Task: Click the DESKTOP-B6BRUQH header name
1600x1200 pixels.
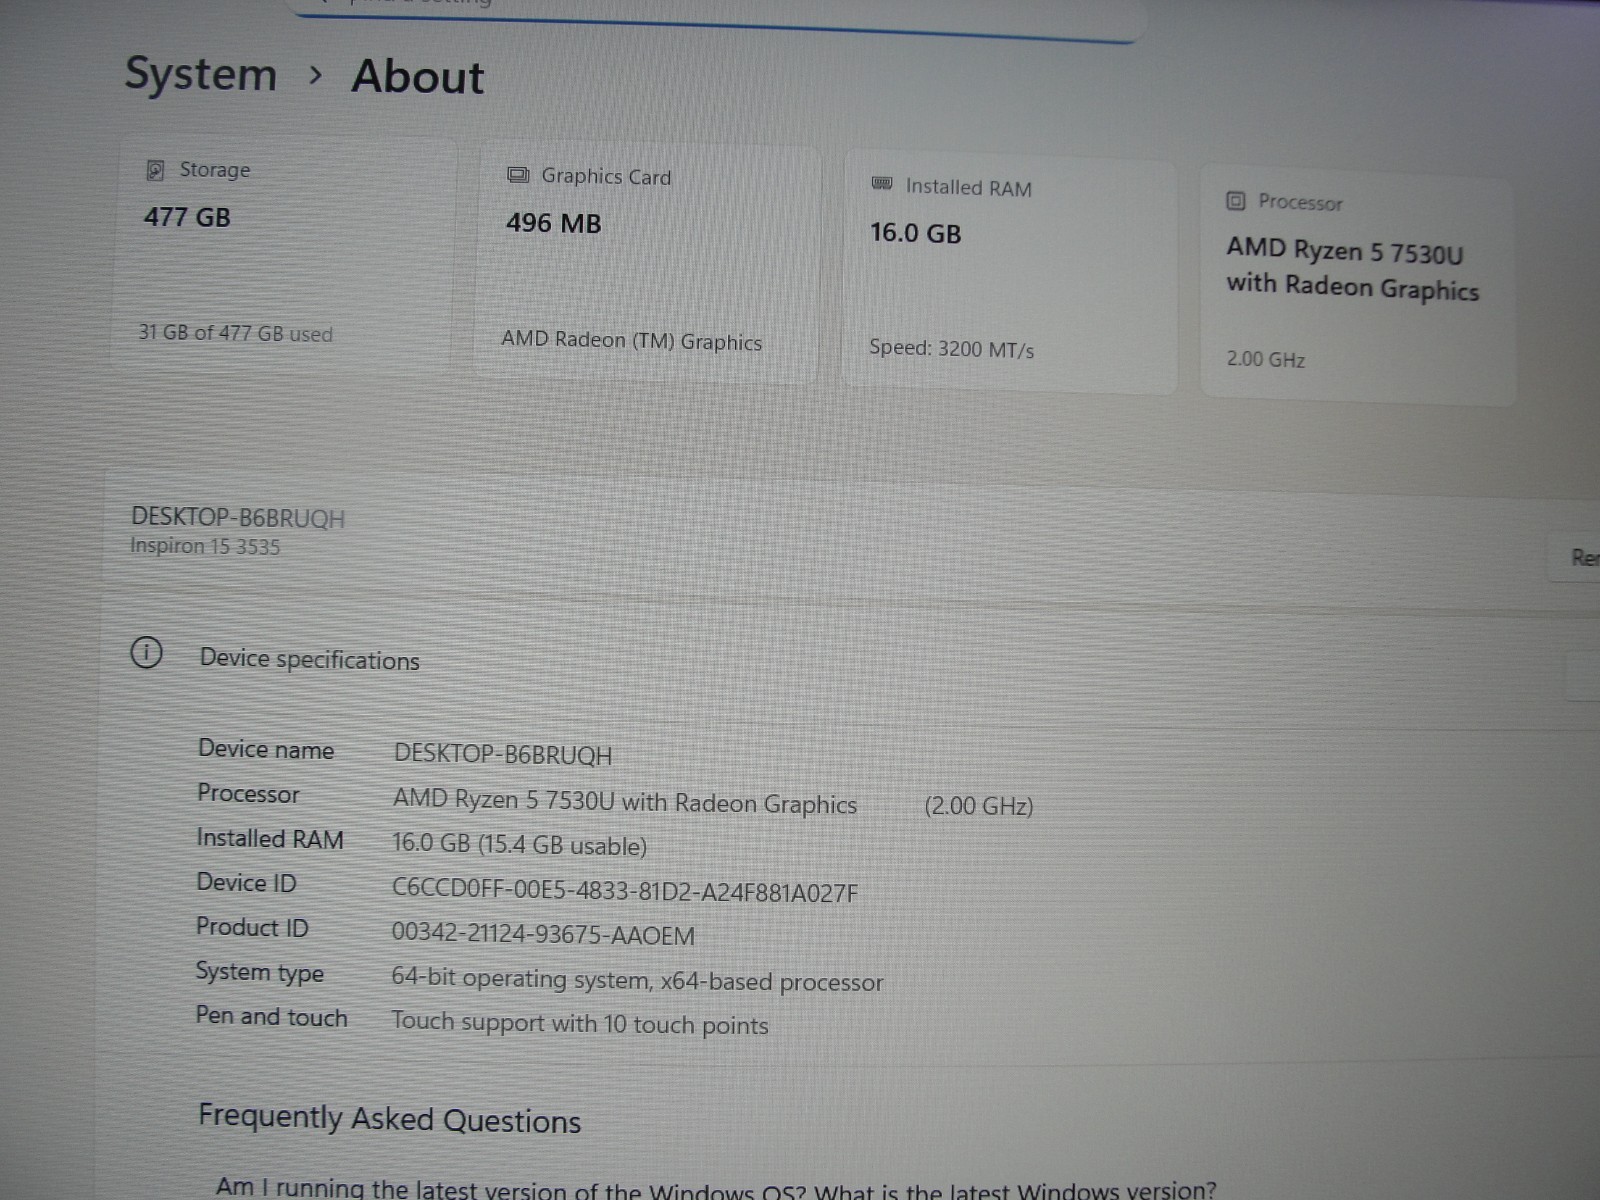Action: 238,518
